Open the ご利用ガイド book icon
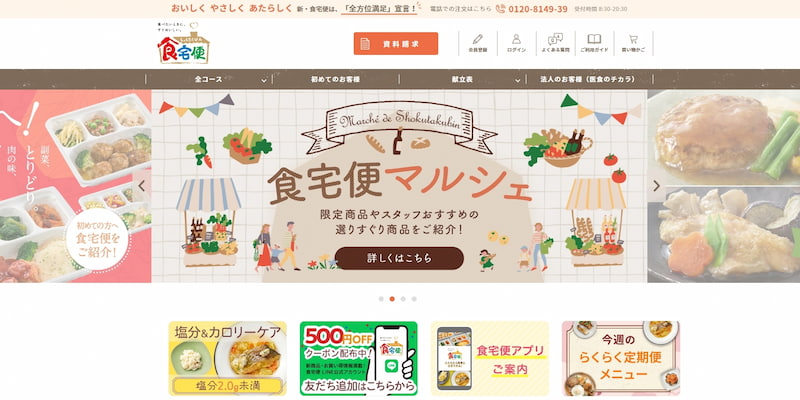The height and width of the screenshot is (400, 800). (594, 39)
